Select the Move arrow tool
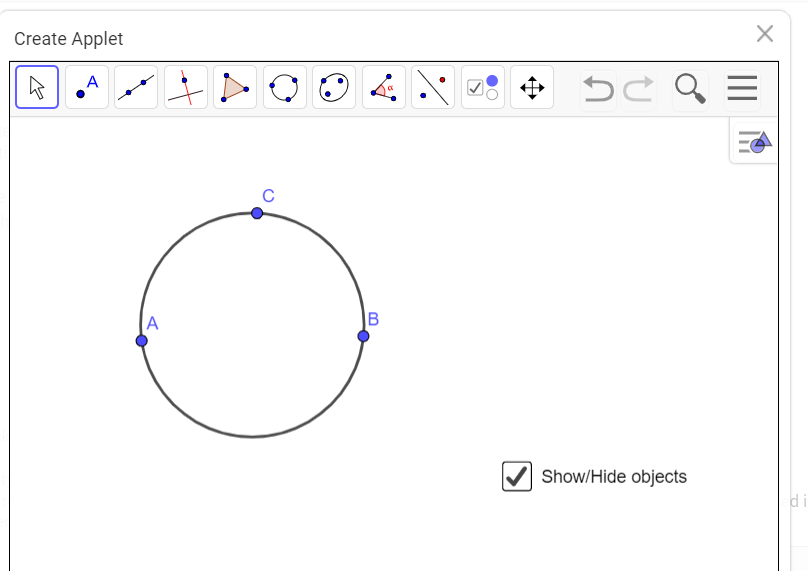Image resolution: width=808 pixels, height=571 pixels. (x=37, y=87)
